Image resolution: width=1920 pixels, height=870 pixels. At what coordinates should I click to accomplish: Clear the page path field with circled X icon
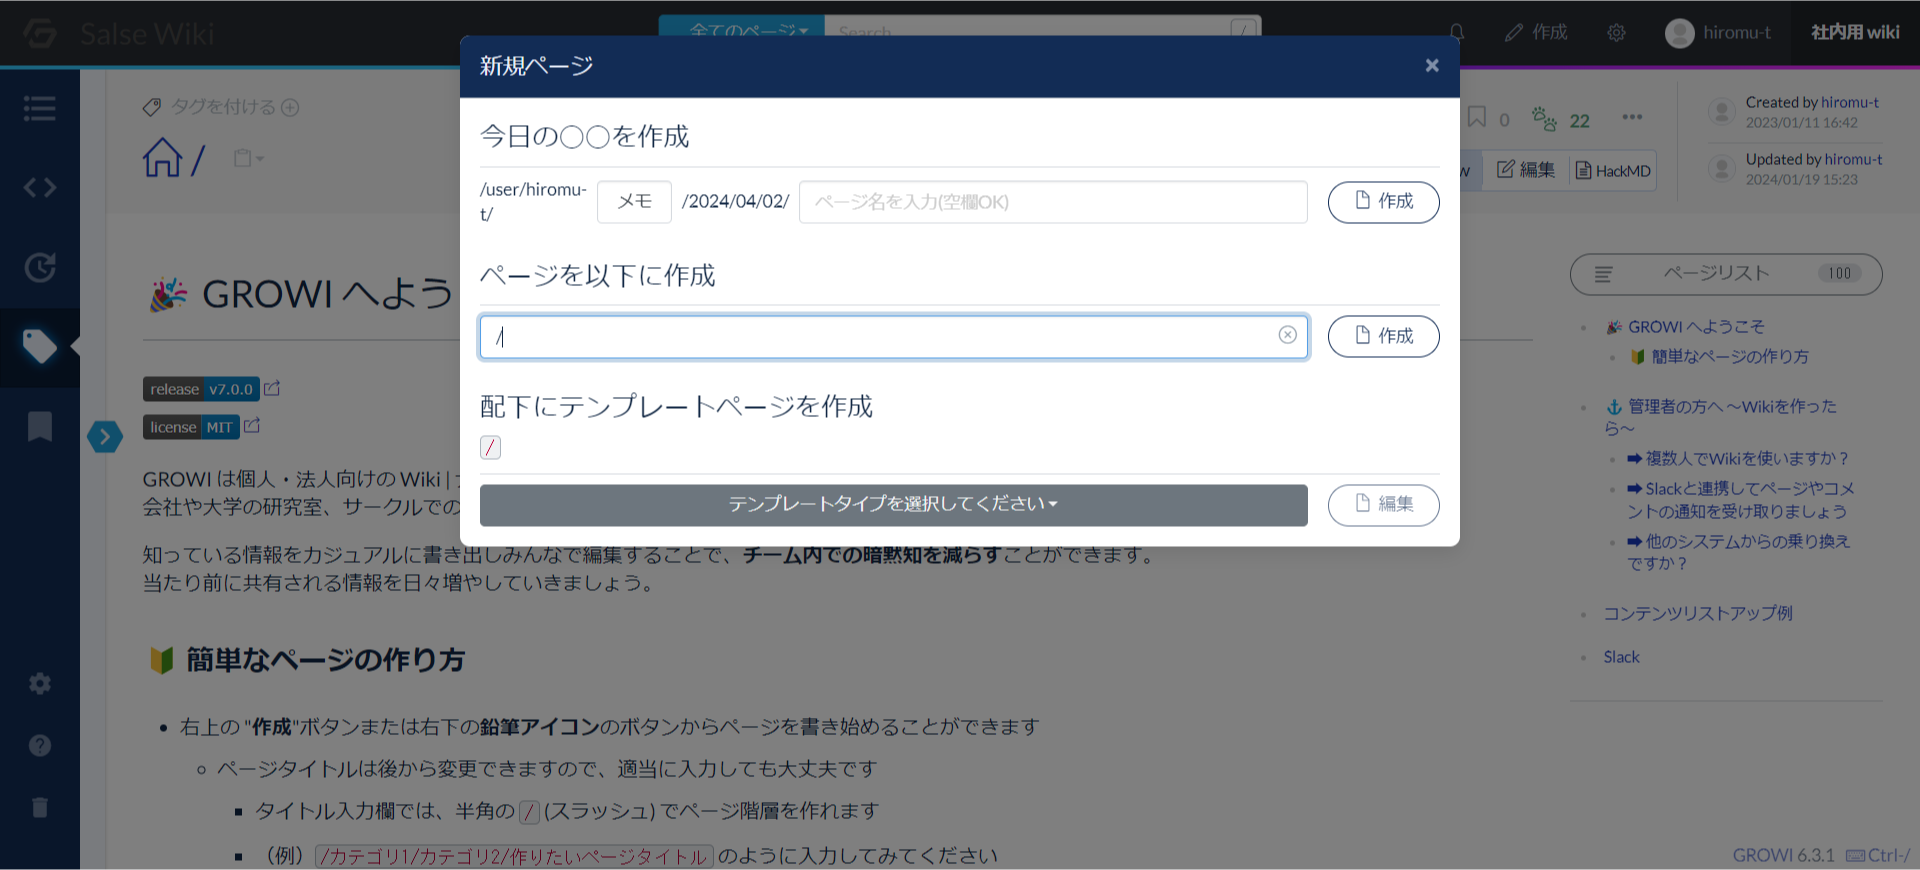pyautogui.click(x=1288, y=335)
